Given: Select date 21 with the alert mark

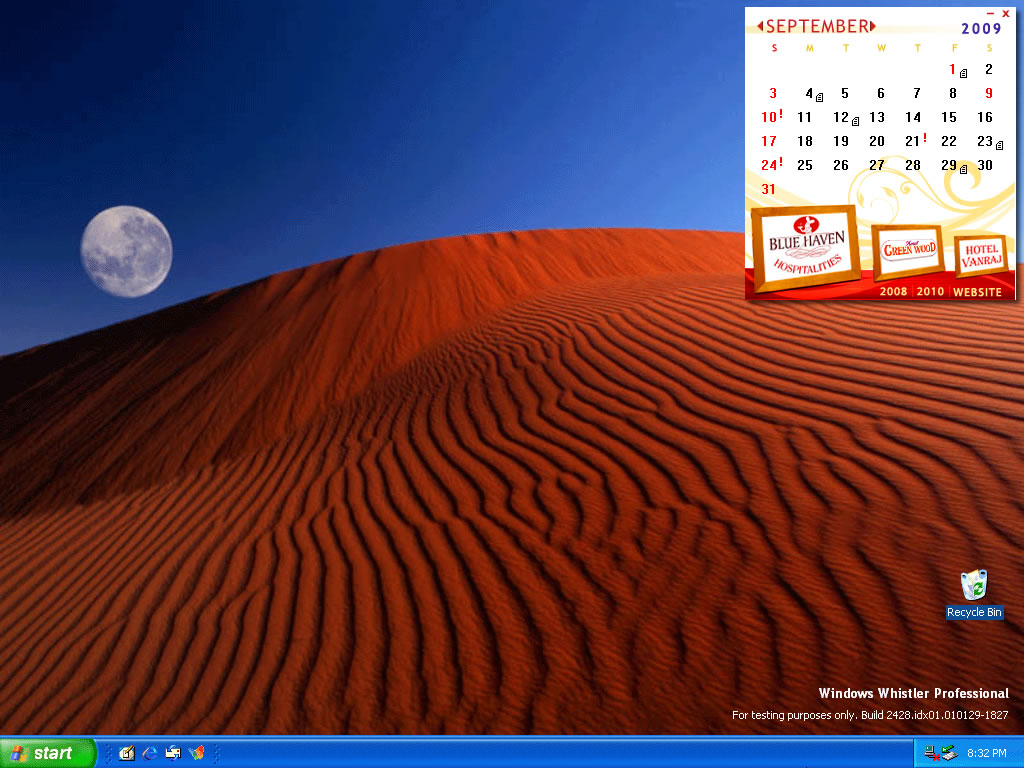Looking at the screenshot, I should click(913, 141).
